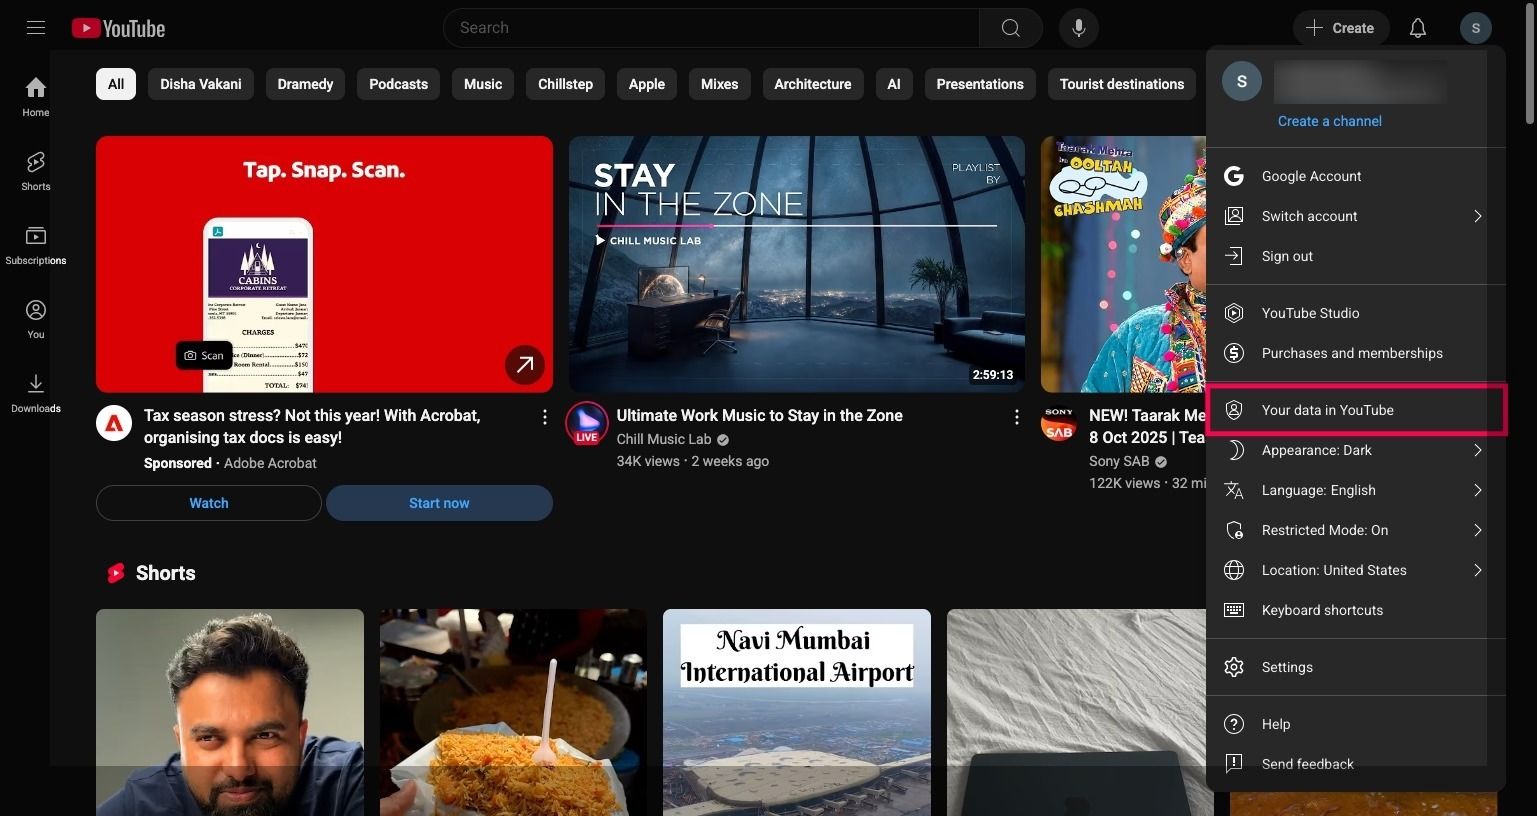
Task: Expand the Restricted Mode submenu arrow
Action: pyautogui.click(x=1477, y=530)
